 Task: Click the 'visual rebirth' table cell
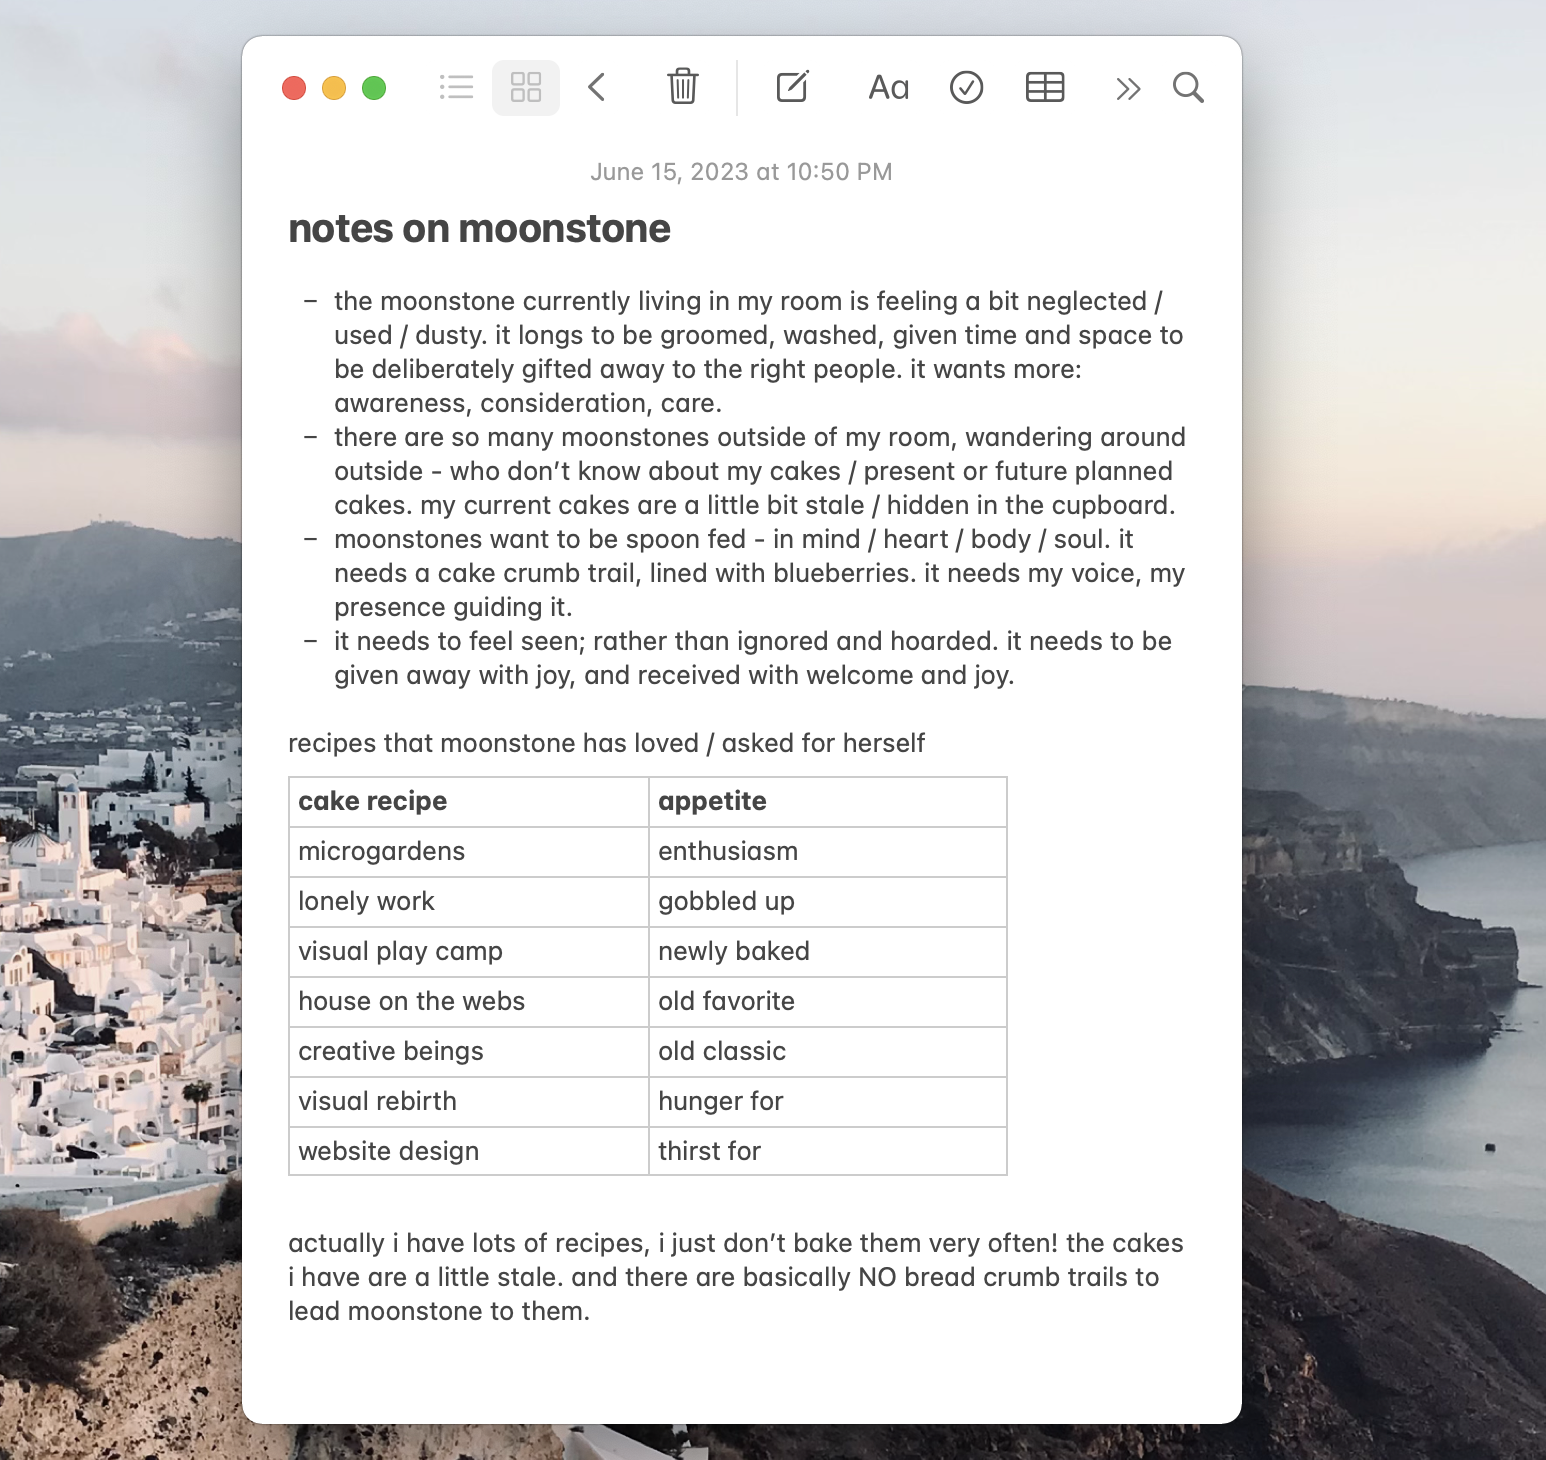(x=469, y=1102)
